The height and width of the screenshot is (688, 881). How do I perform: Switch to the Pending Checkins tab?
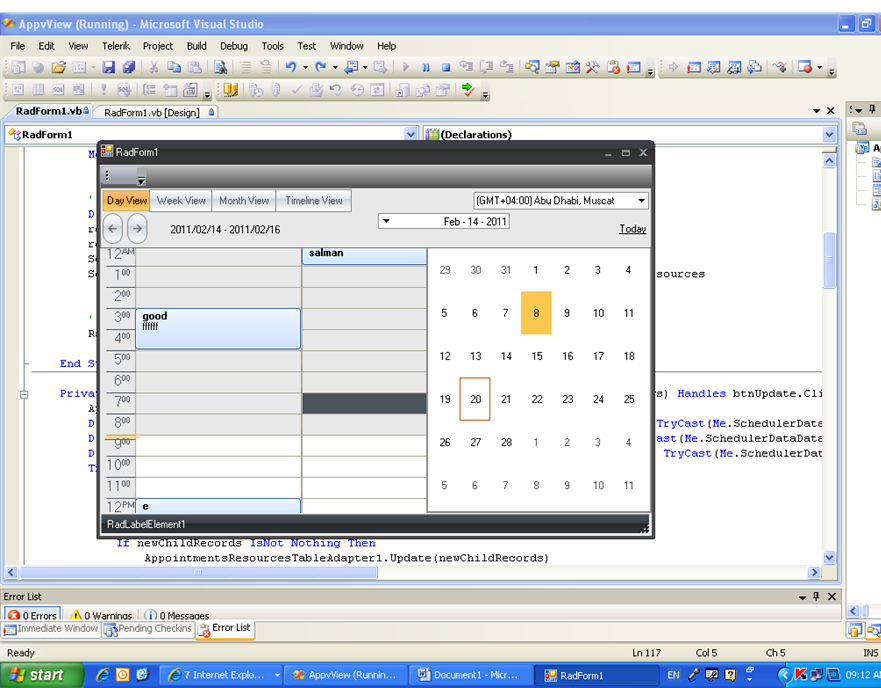pos(148,629)
